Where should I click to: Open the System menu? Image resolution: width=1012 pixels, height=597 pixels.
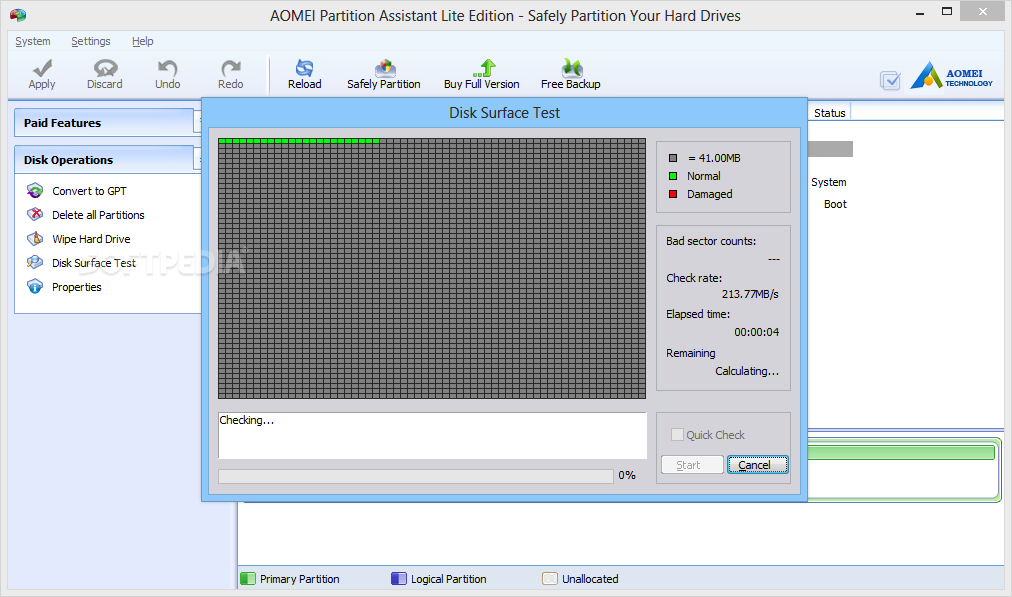tap(33, 41)
